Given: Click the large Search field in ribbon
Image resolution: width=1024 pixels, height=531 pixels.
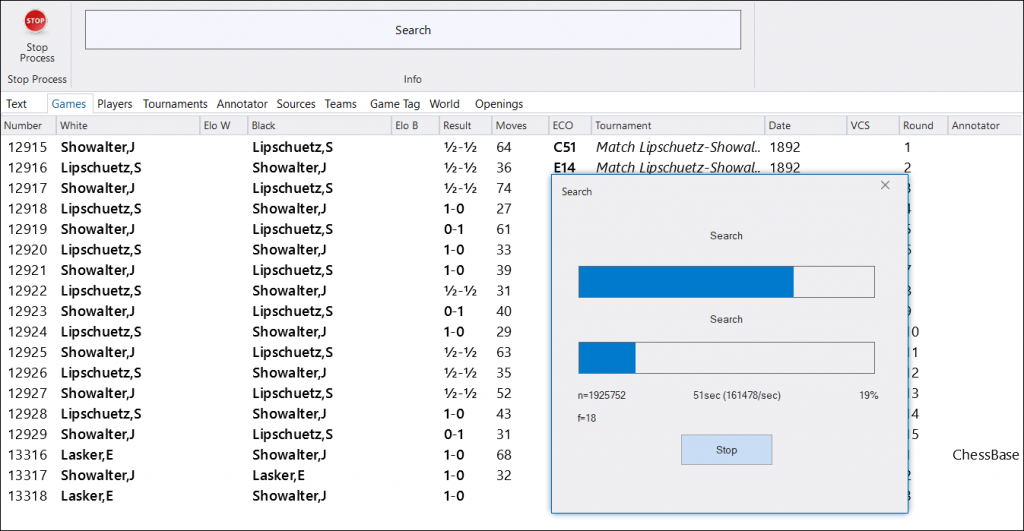Looking at the screenshot, I should tap(413, 29).
